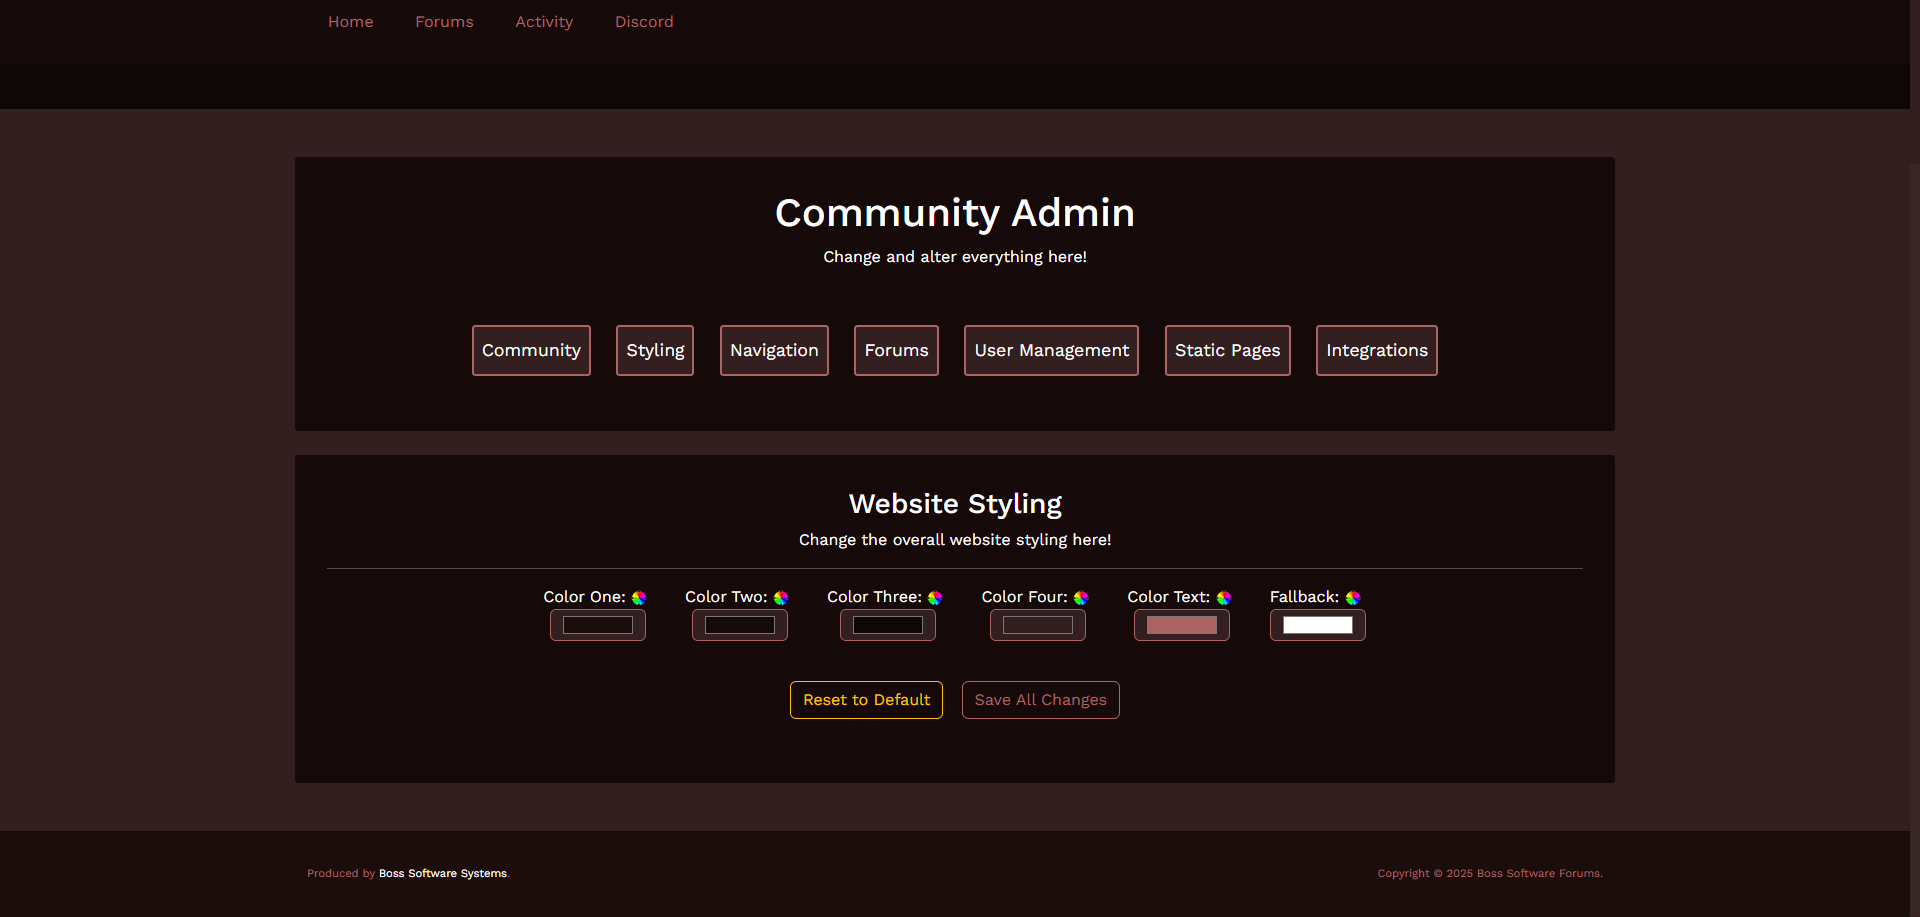This screenshot has height=917, width=1920.
Task: Click the 'Change the overall website styling here!' text
Action: [x=955, y=540]
